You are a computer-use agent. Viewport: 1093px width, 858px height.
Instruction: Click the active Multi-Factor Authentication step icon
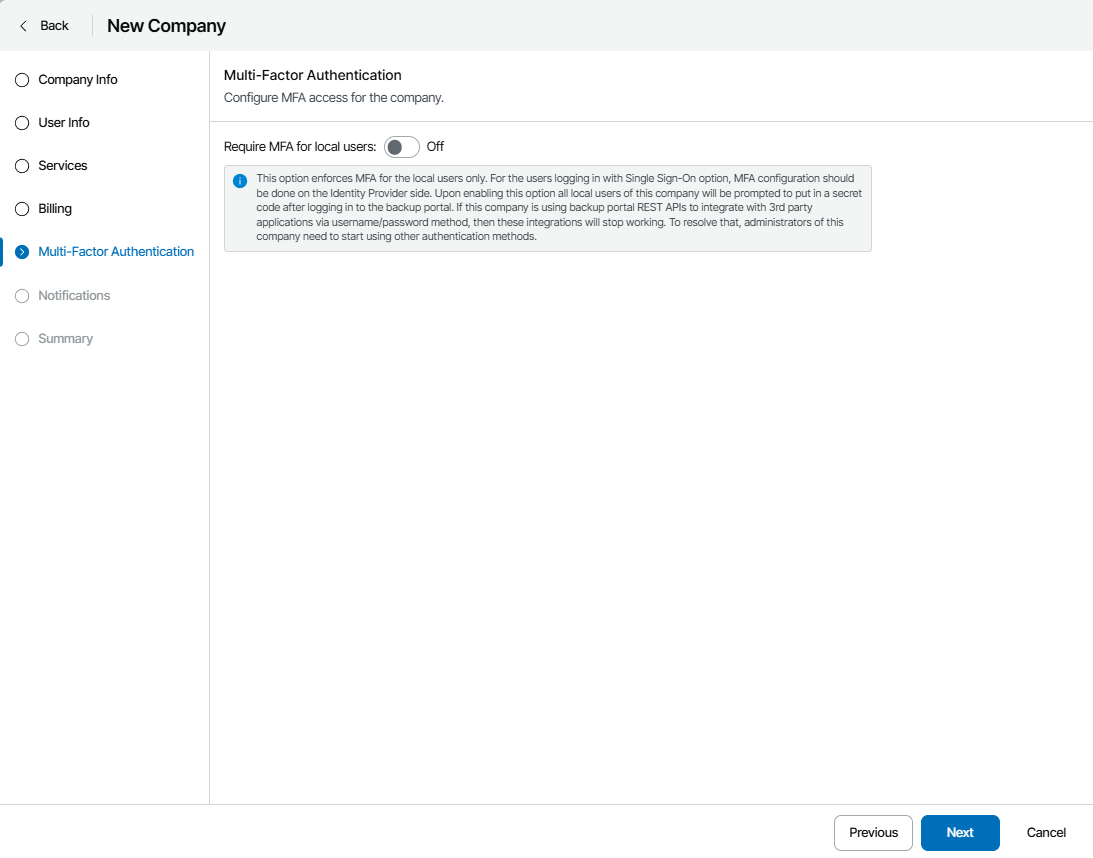[x=22, y=252]
